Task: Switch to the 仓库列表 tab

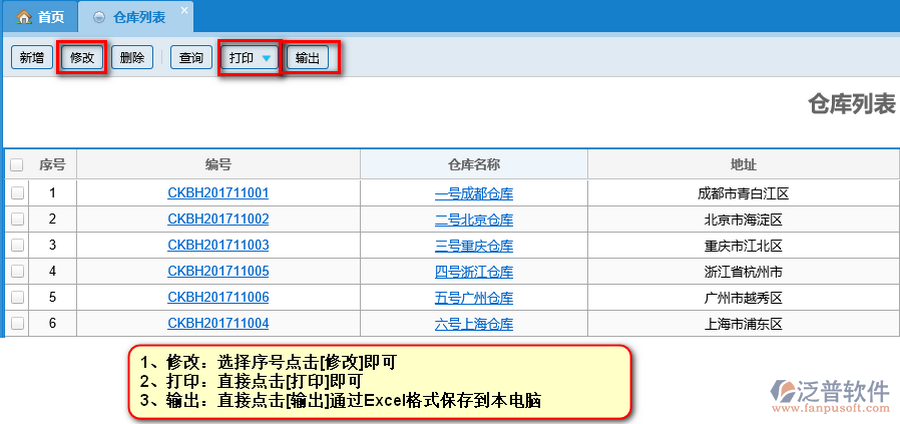Action: pyautogui.click(x=131, y=17)
